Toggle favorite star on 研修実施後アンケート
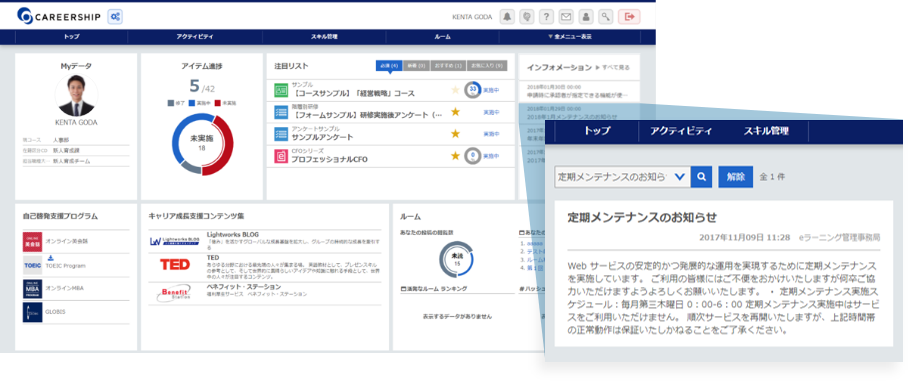915x388 pixels. point(455,111)
